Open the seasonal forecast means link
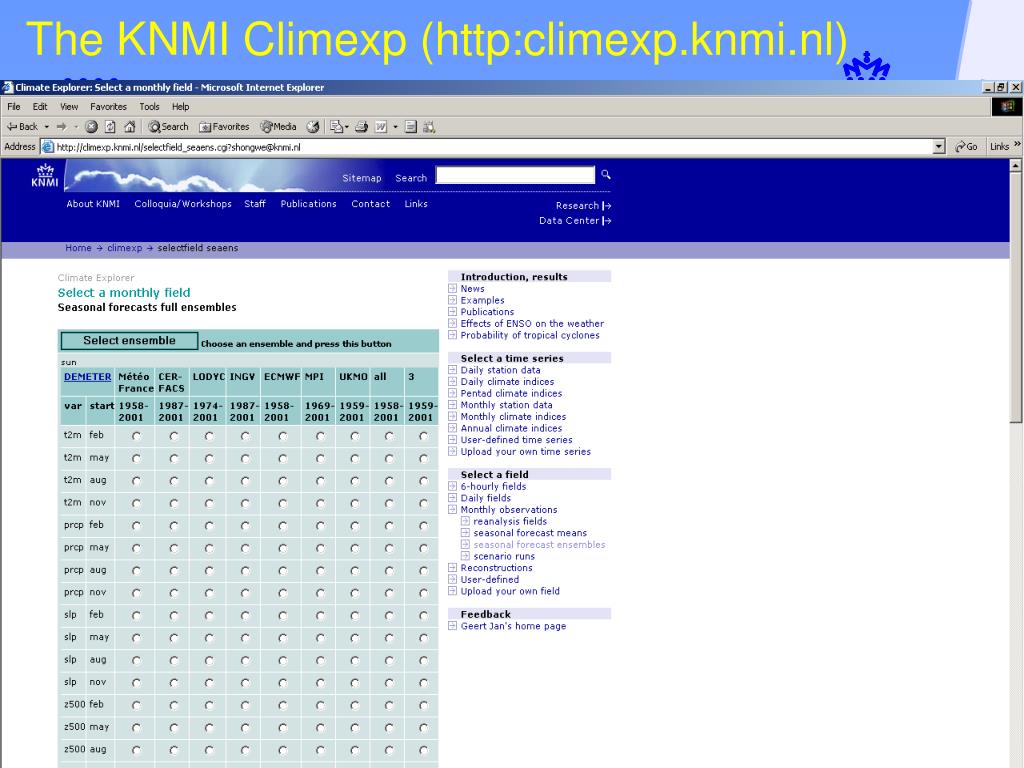Screen dimensions: 1024x768 point(530,533)
